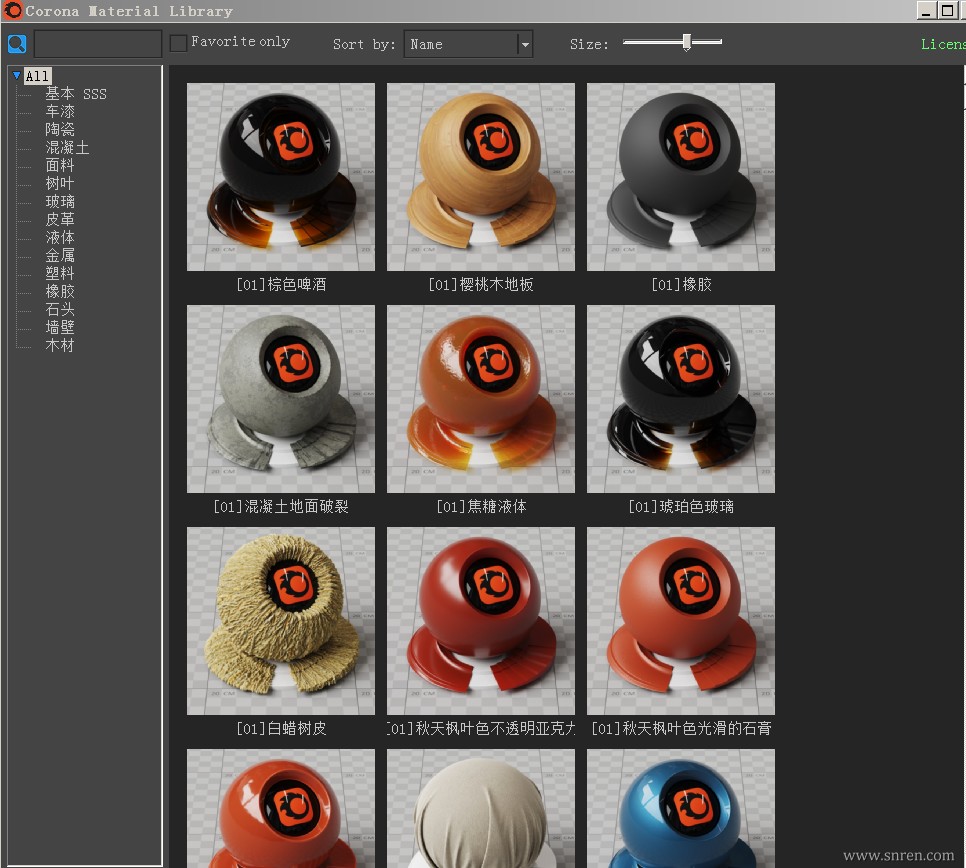Select the 基本 SSS category
The image size is (966, 868).
pos(75,94)
